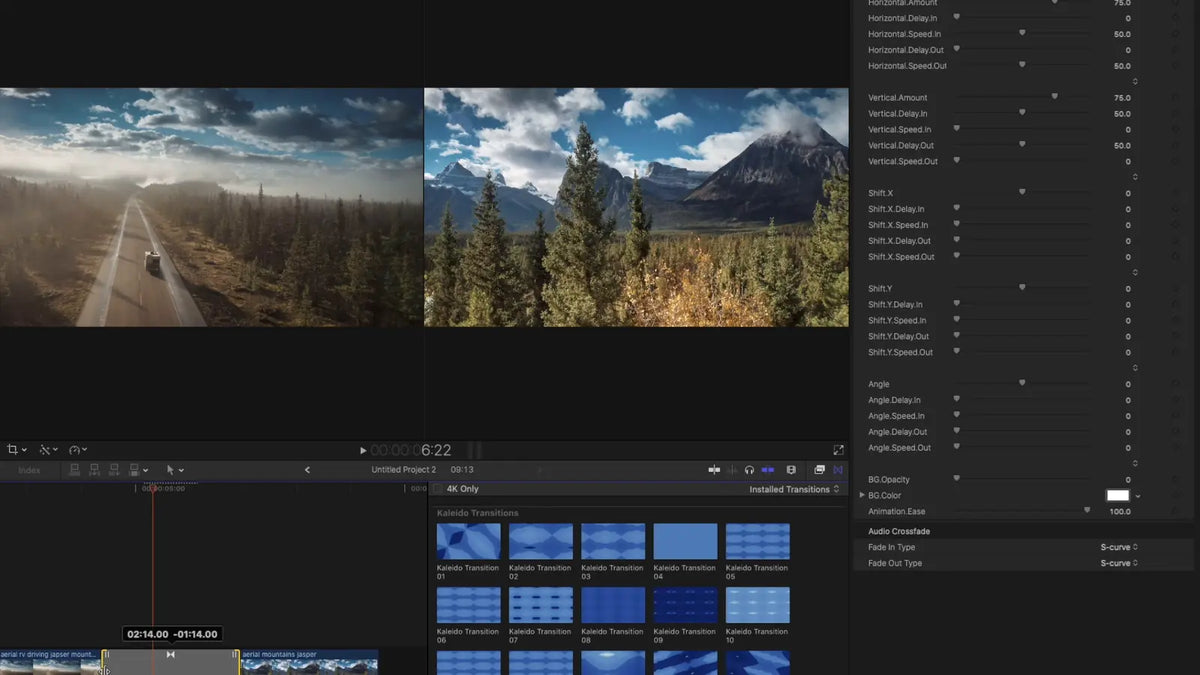
Task: Show the Effects browser
Action: coord(819,470)
